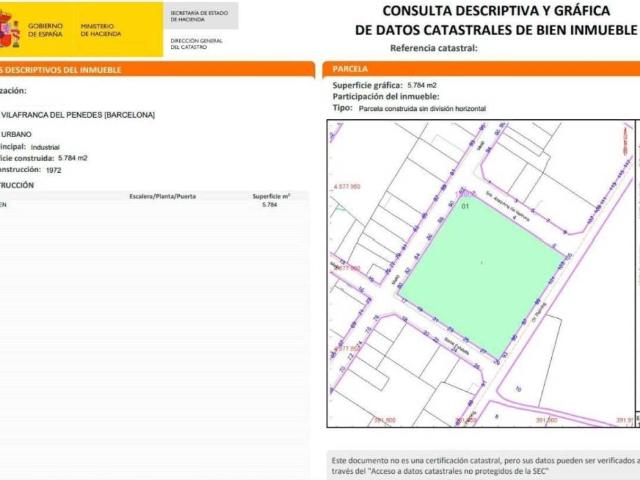This screenshot has height=480, width=640.
Task: Click the '5.784' table cell value
Action: (x=269, y=205)
